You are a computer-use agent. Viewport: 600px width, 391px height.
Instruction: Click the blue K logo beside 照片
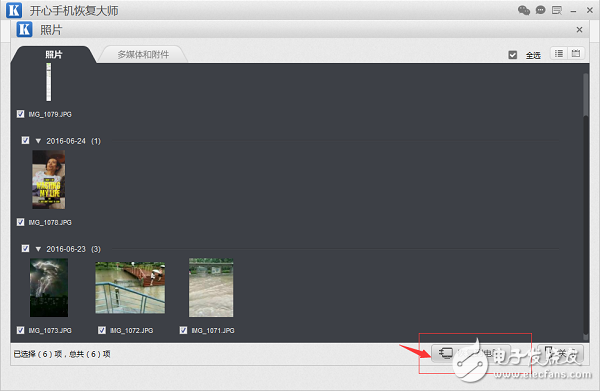point(24,29)
